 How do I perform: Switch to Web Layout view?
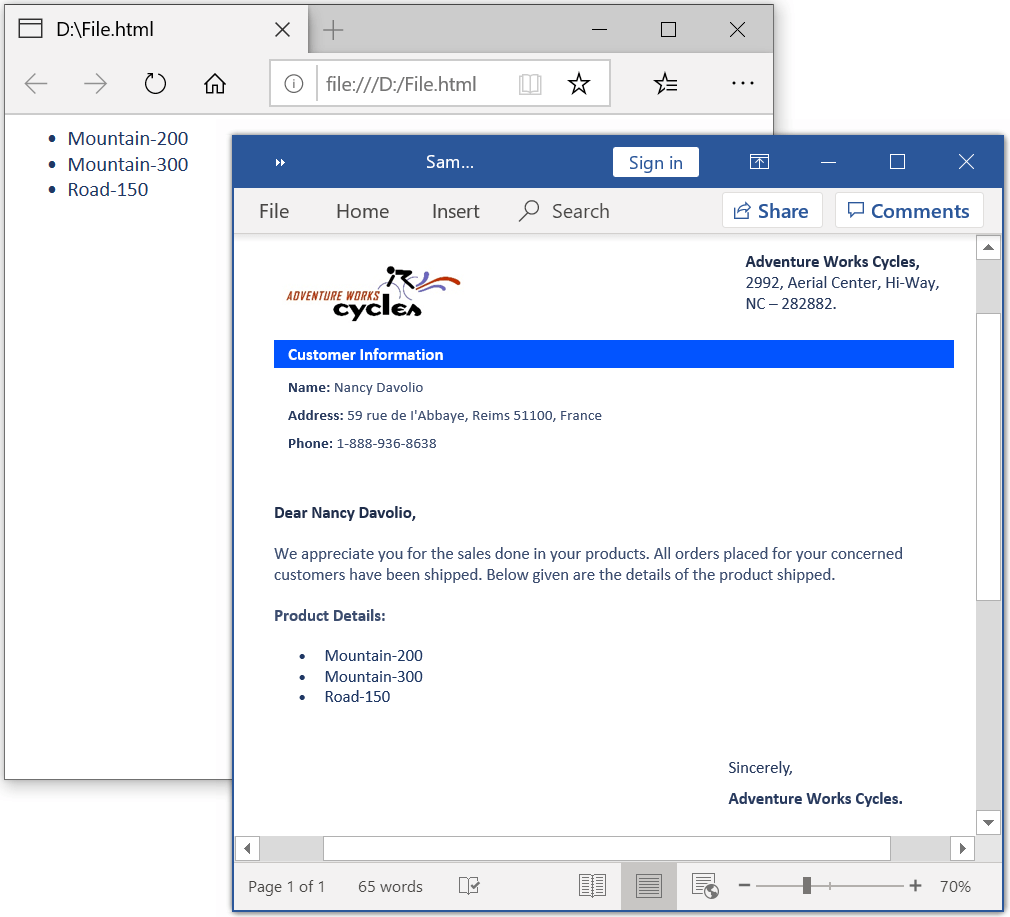(705, 886)
